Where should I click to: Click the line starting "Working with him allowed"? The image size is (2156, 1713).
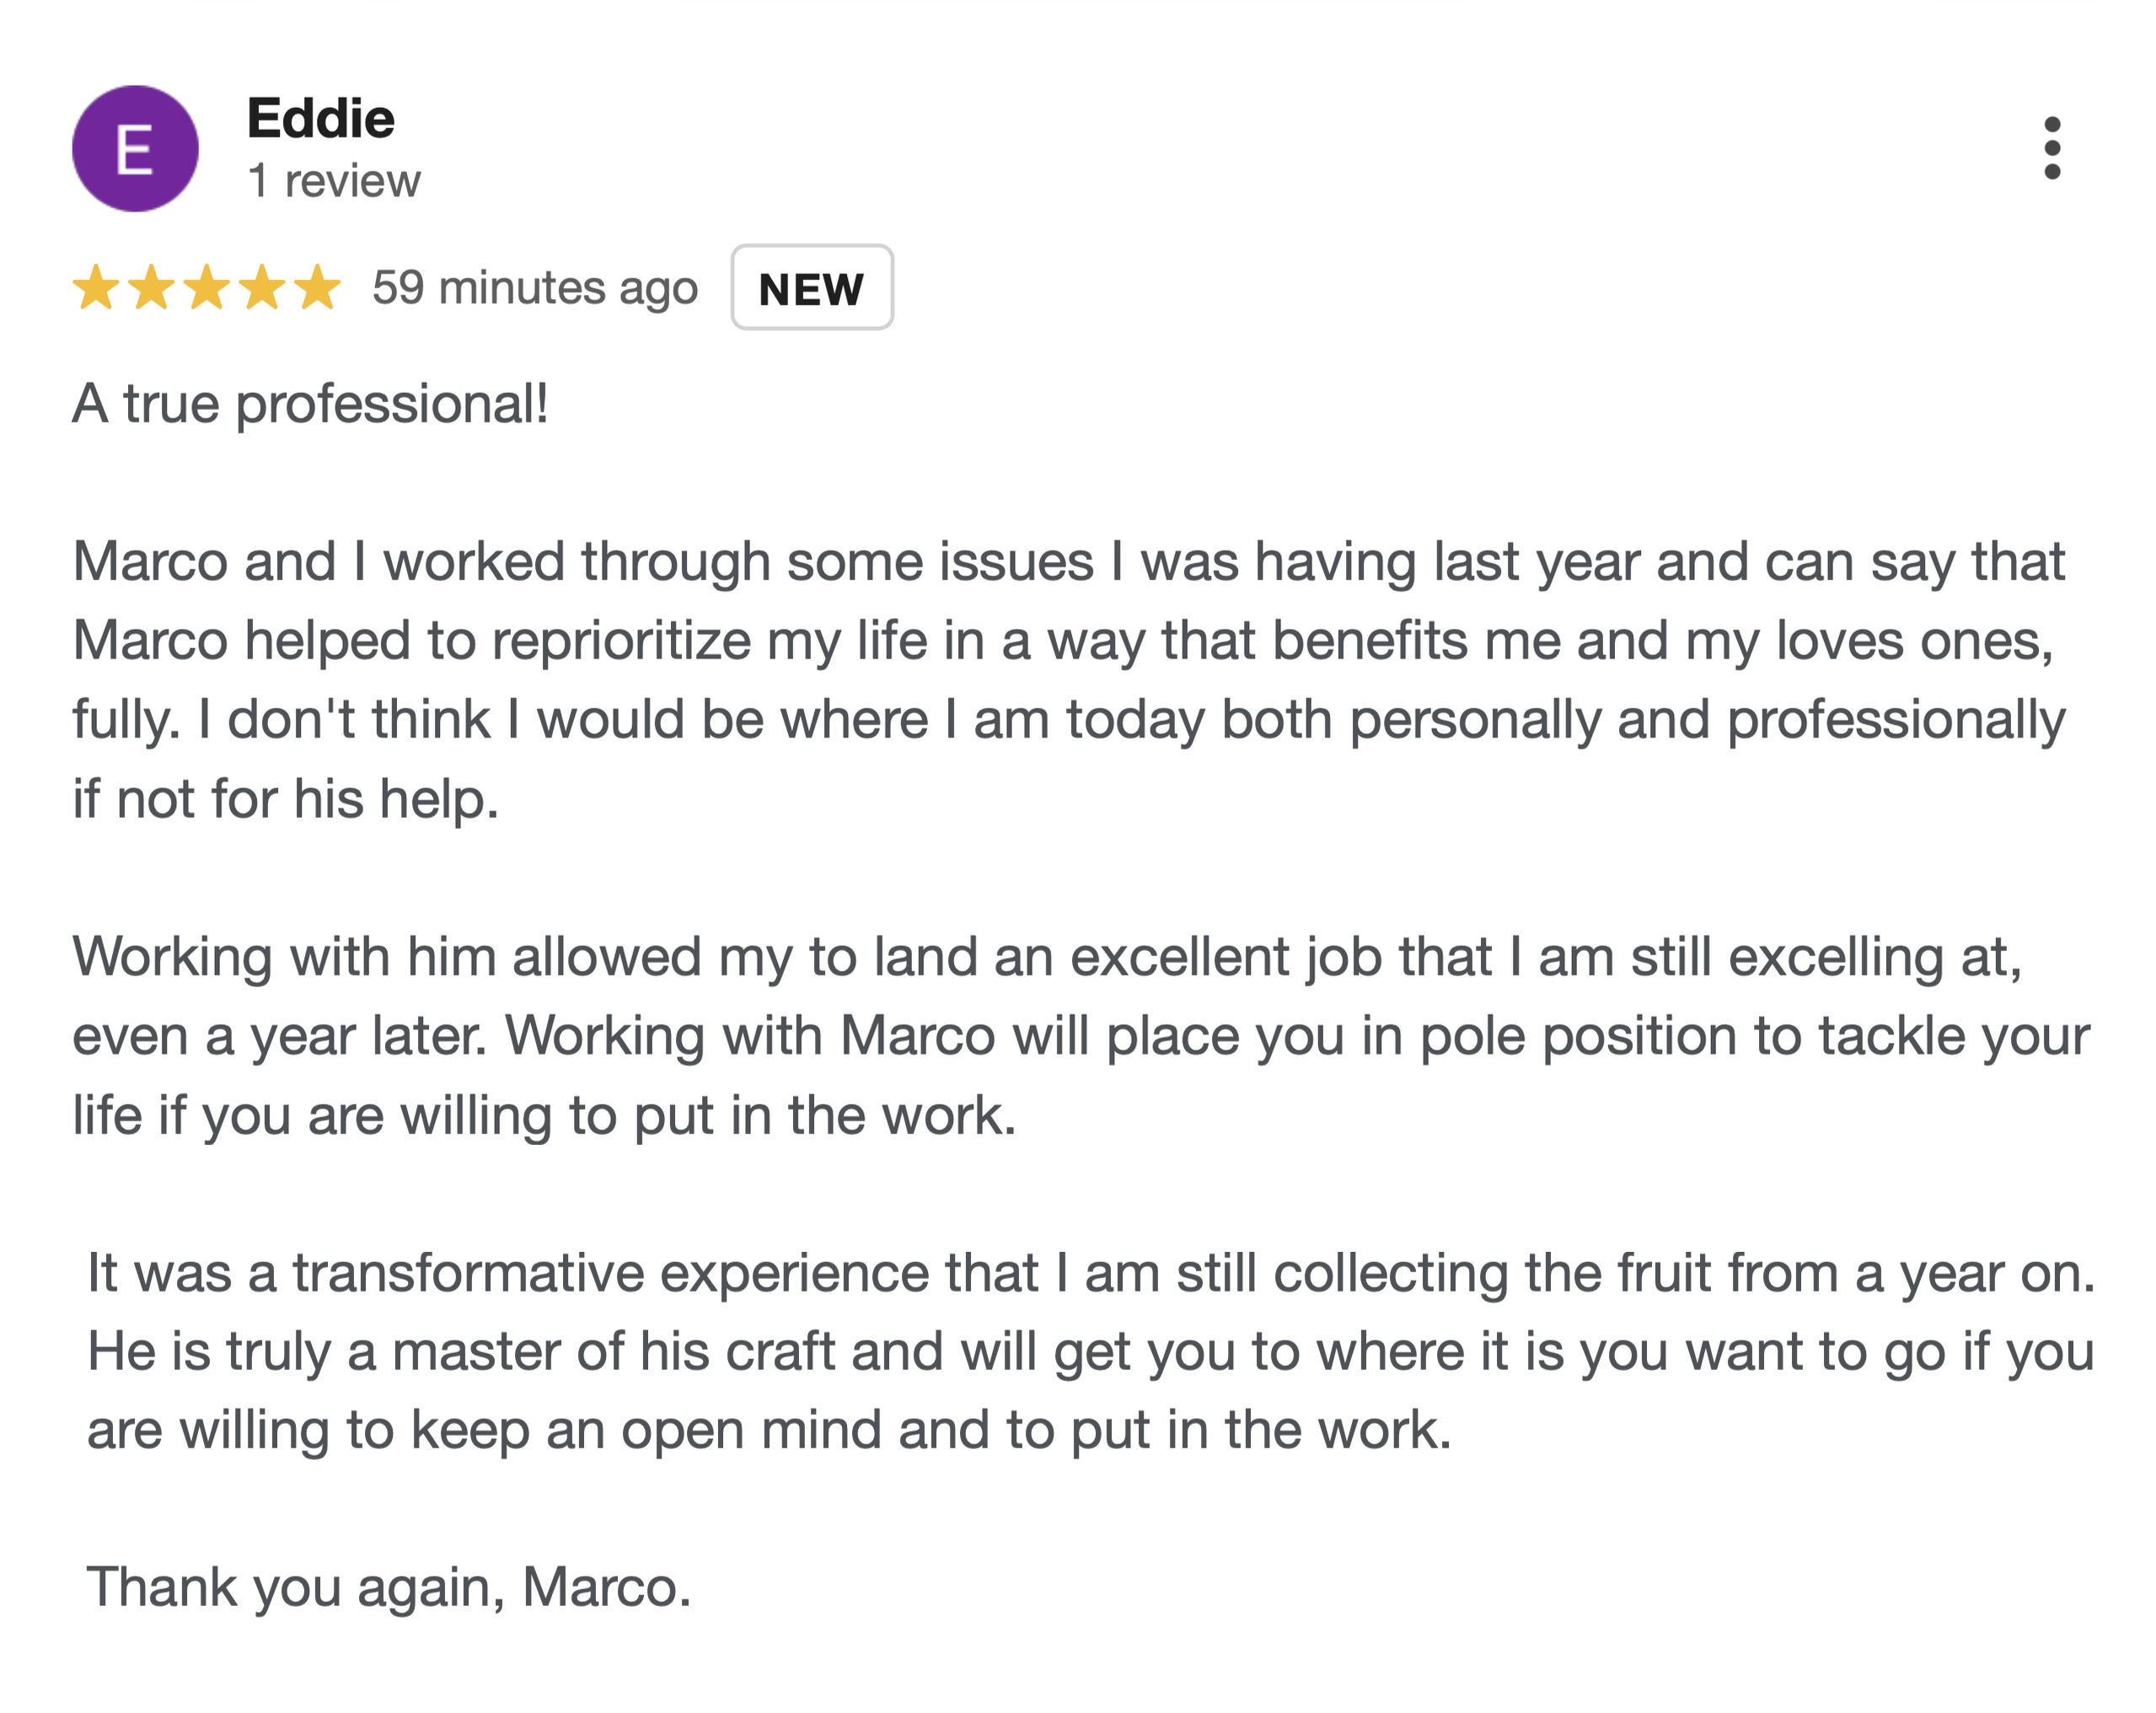coord(1047,957)
